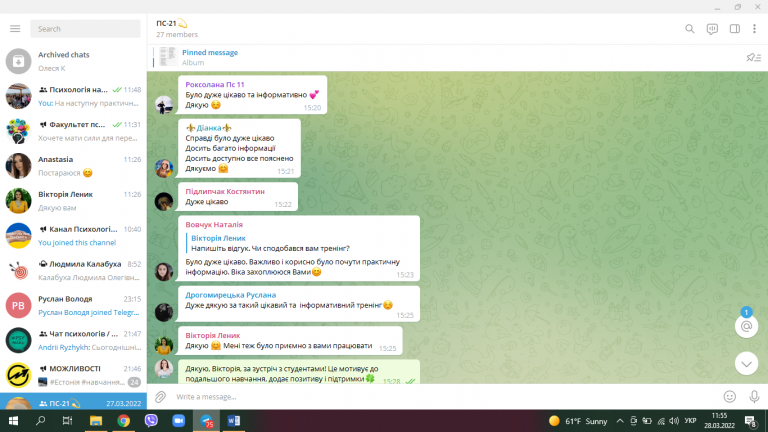Focus the Write a message field
This screenshot has width=768, height=432.
(443, 397)
